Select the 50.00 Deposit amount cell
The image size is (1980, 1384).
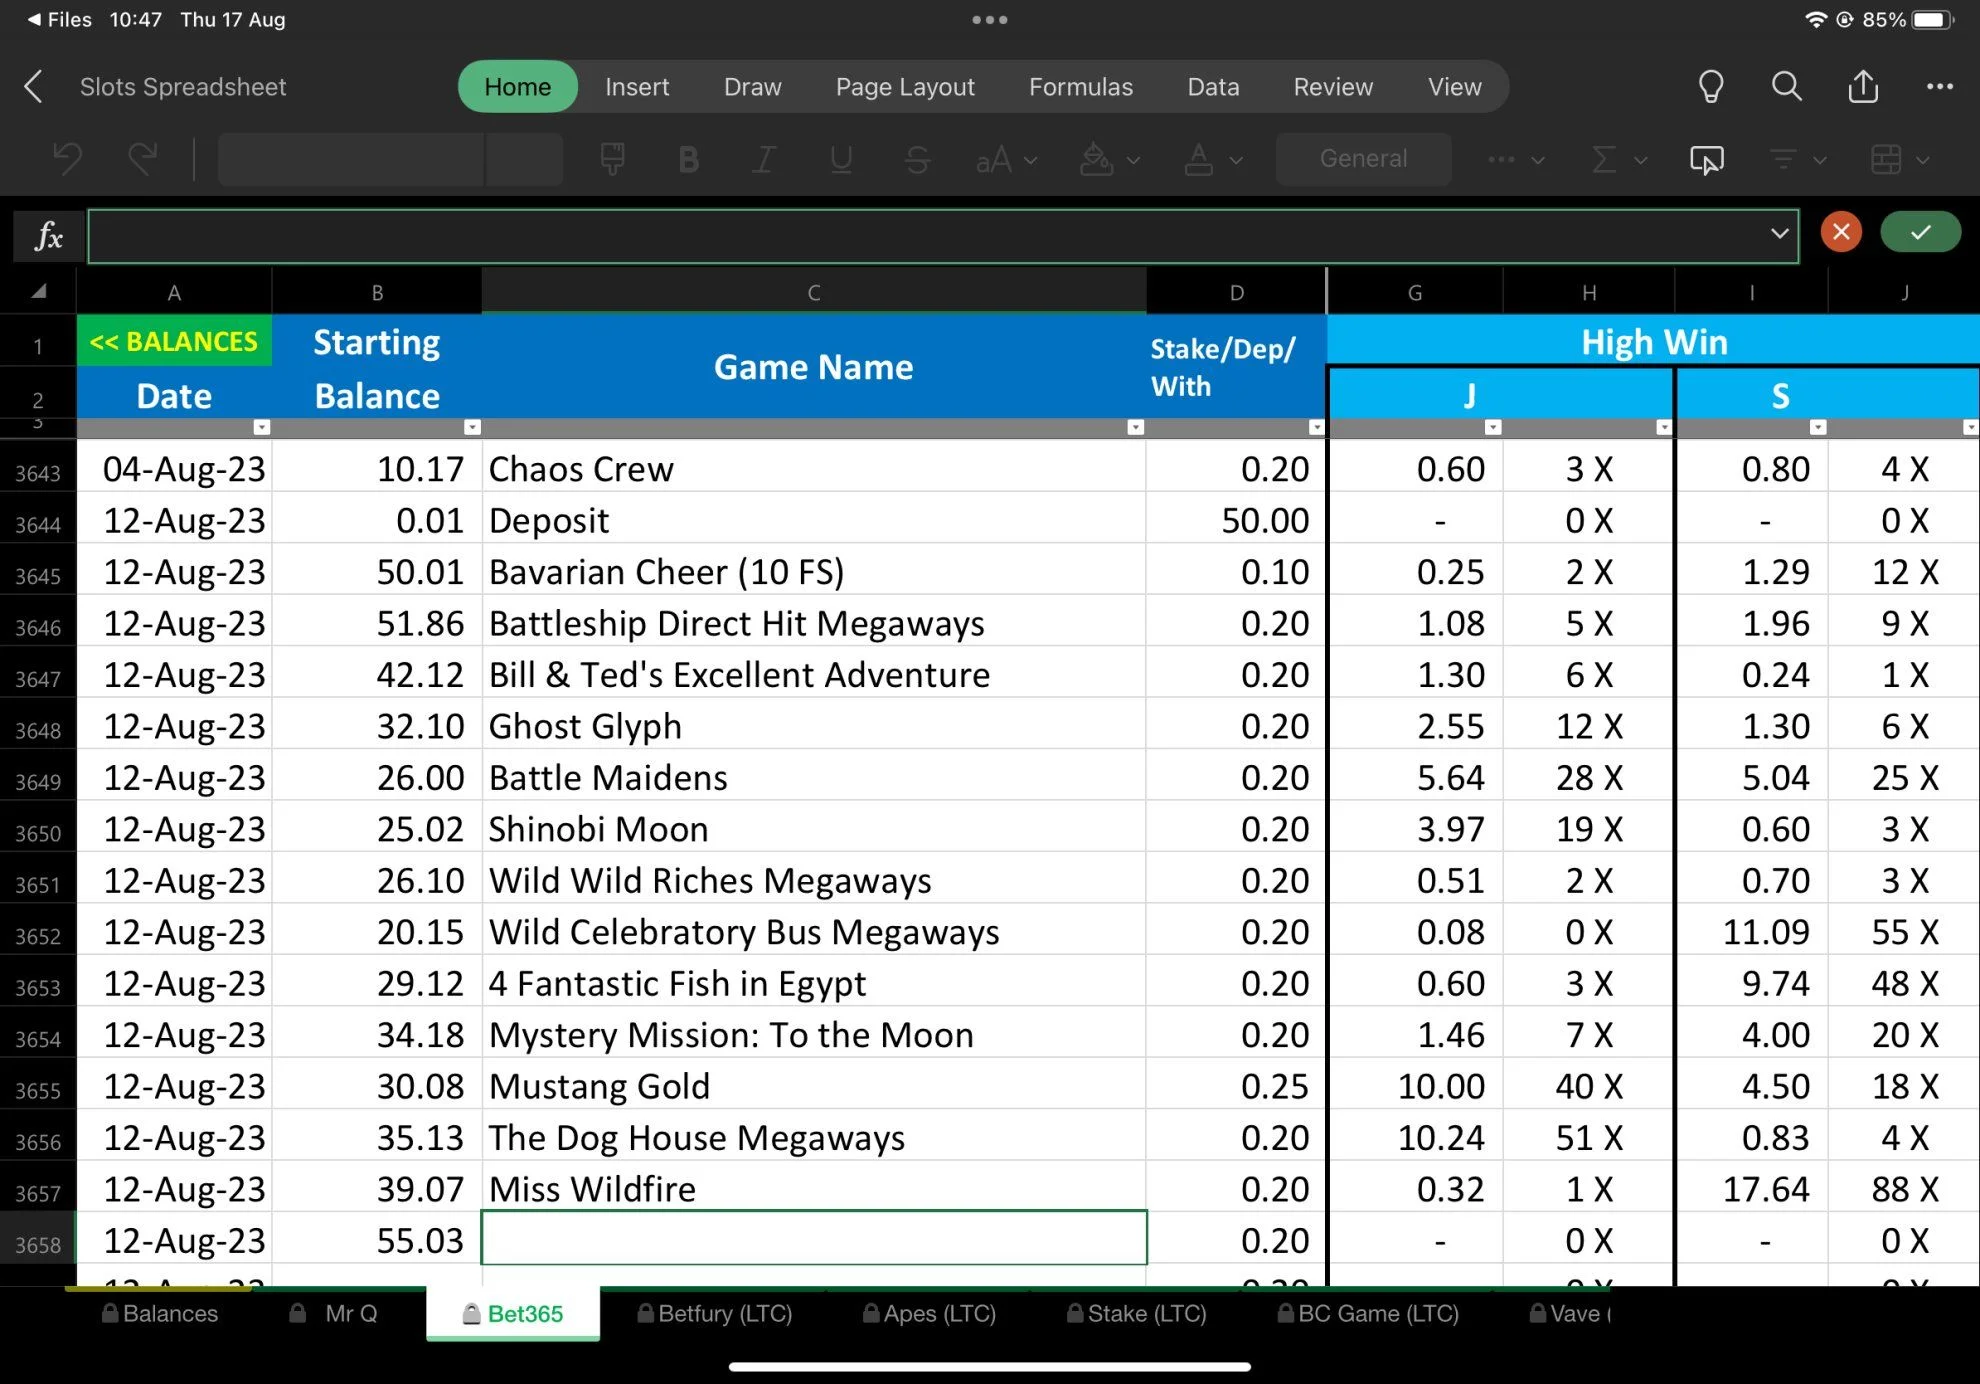click(1236, 520)
